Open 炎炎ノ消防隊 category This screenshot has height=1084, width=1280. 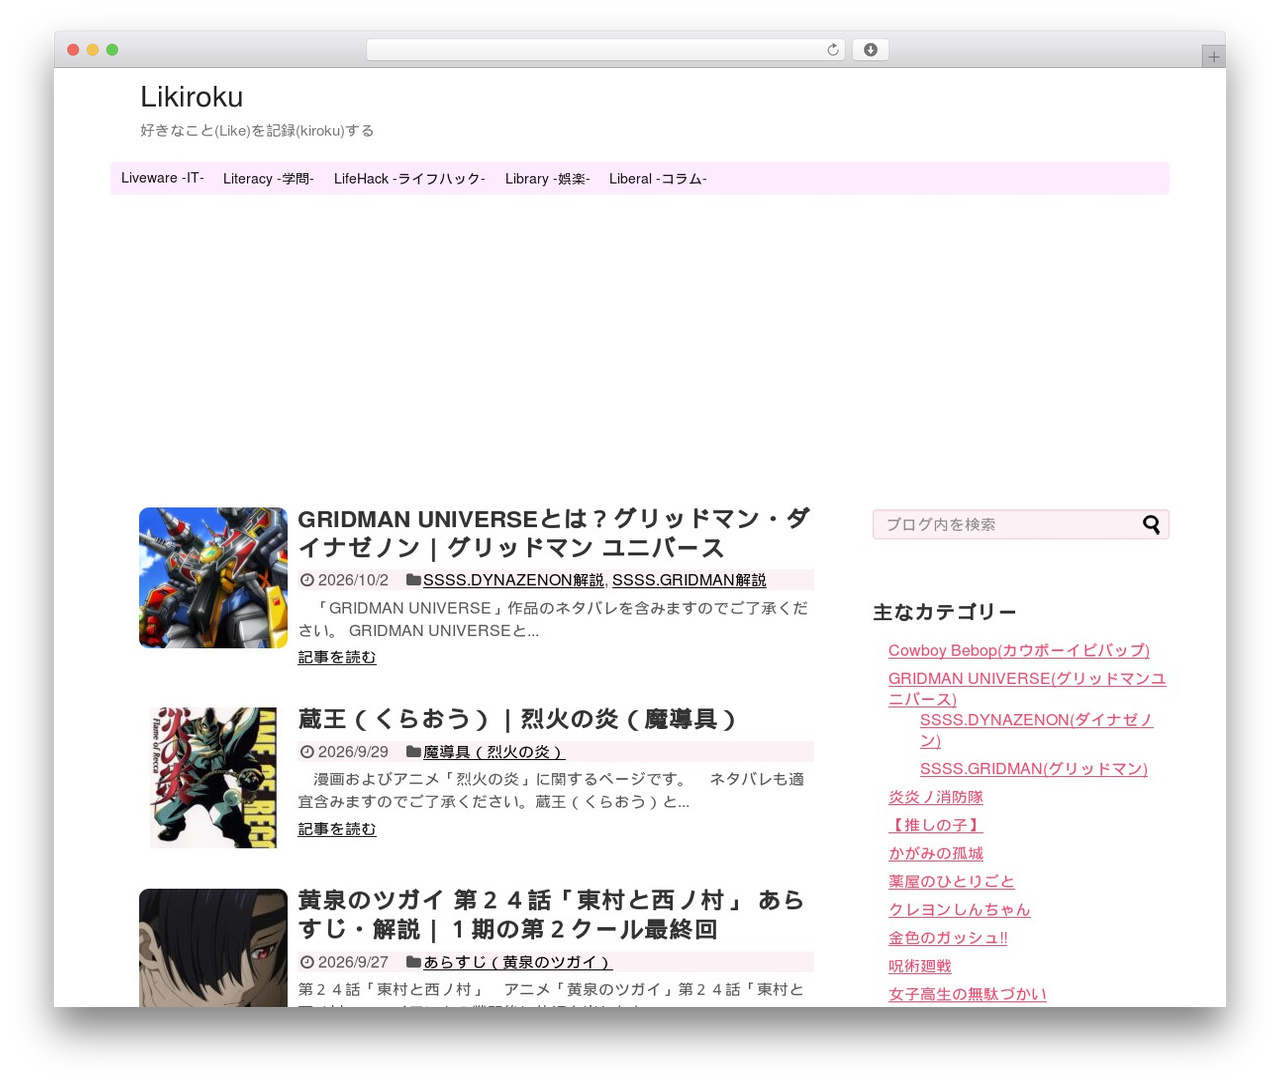pyautogui.click(x=936, y=797)
